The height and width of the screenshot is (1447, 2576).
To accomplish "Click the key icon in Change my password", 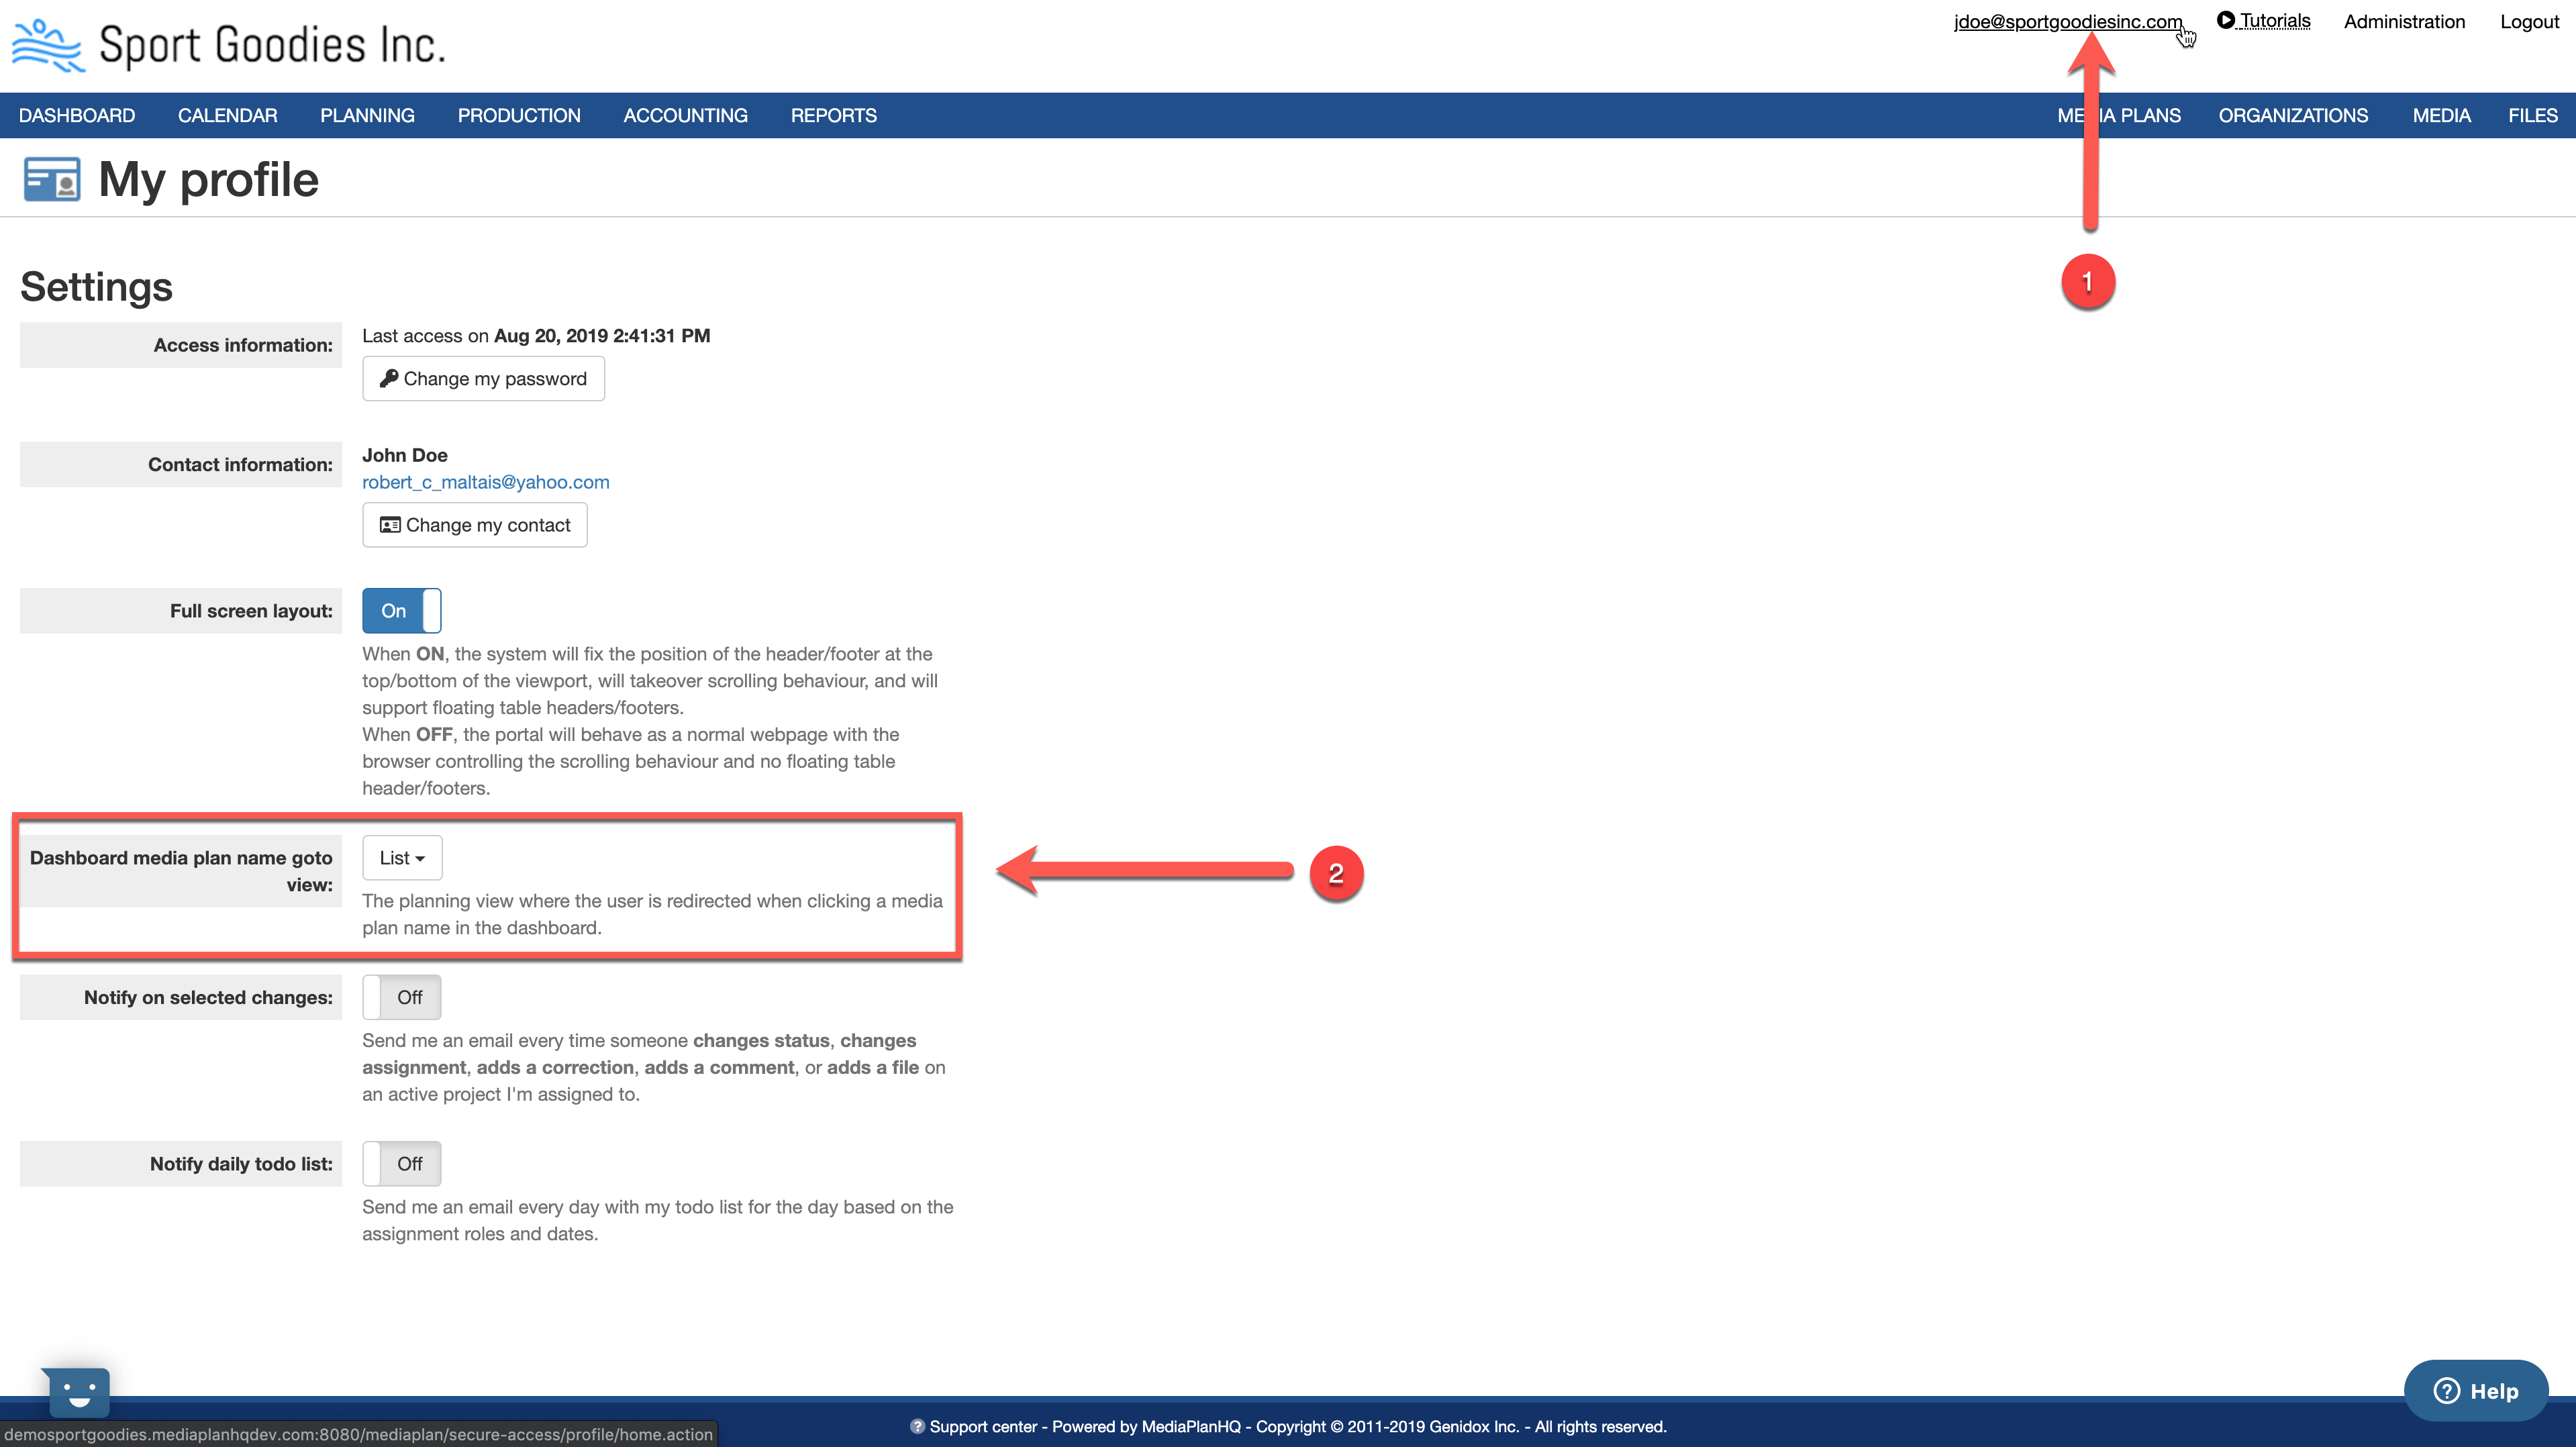I will pos(389,378).
